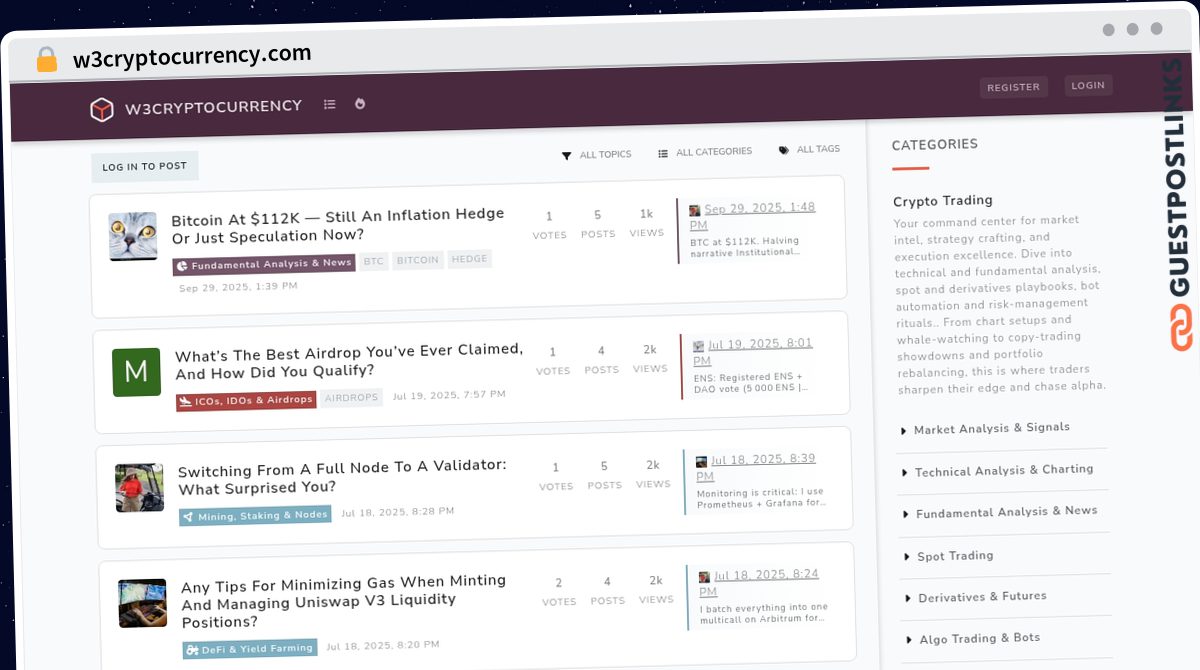Open the avatar on Validator post
Image resolution: width=1200 pixels, height=670 pixels.
(139, 488)
